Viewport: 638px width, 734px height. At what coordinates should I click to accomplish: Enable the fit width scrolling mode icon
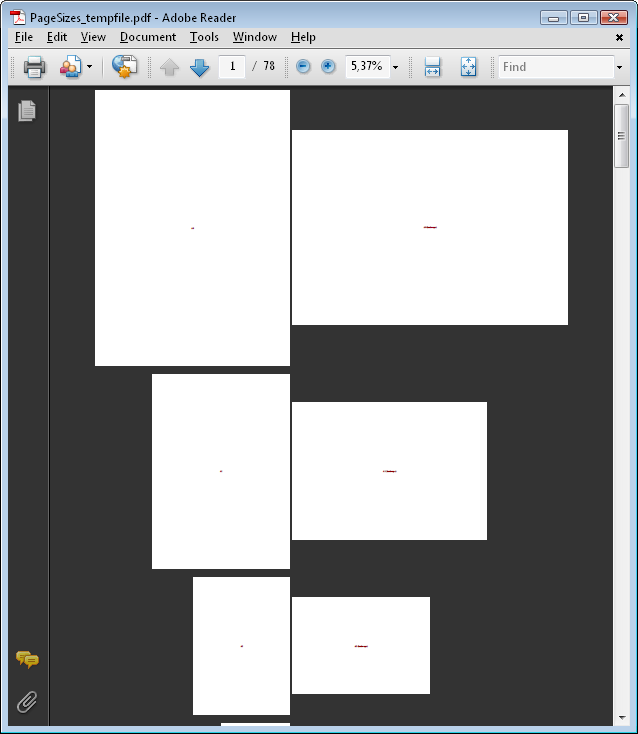[432, 67]
